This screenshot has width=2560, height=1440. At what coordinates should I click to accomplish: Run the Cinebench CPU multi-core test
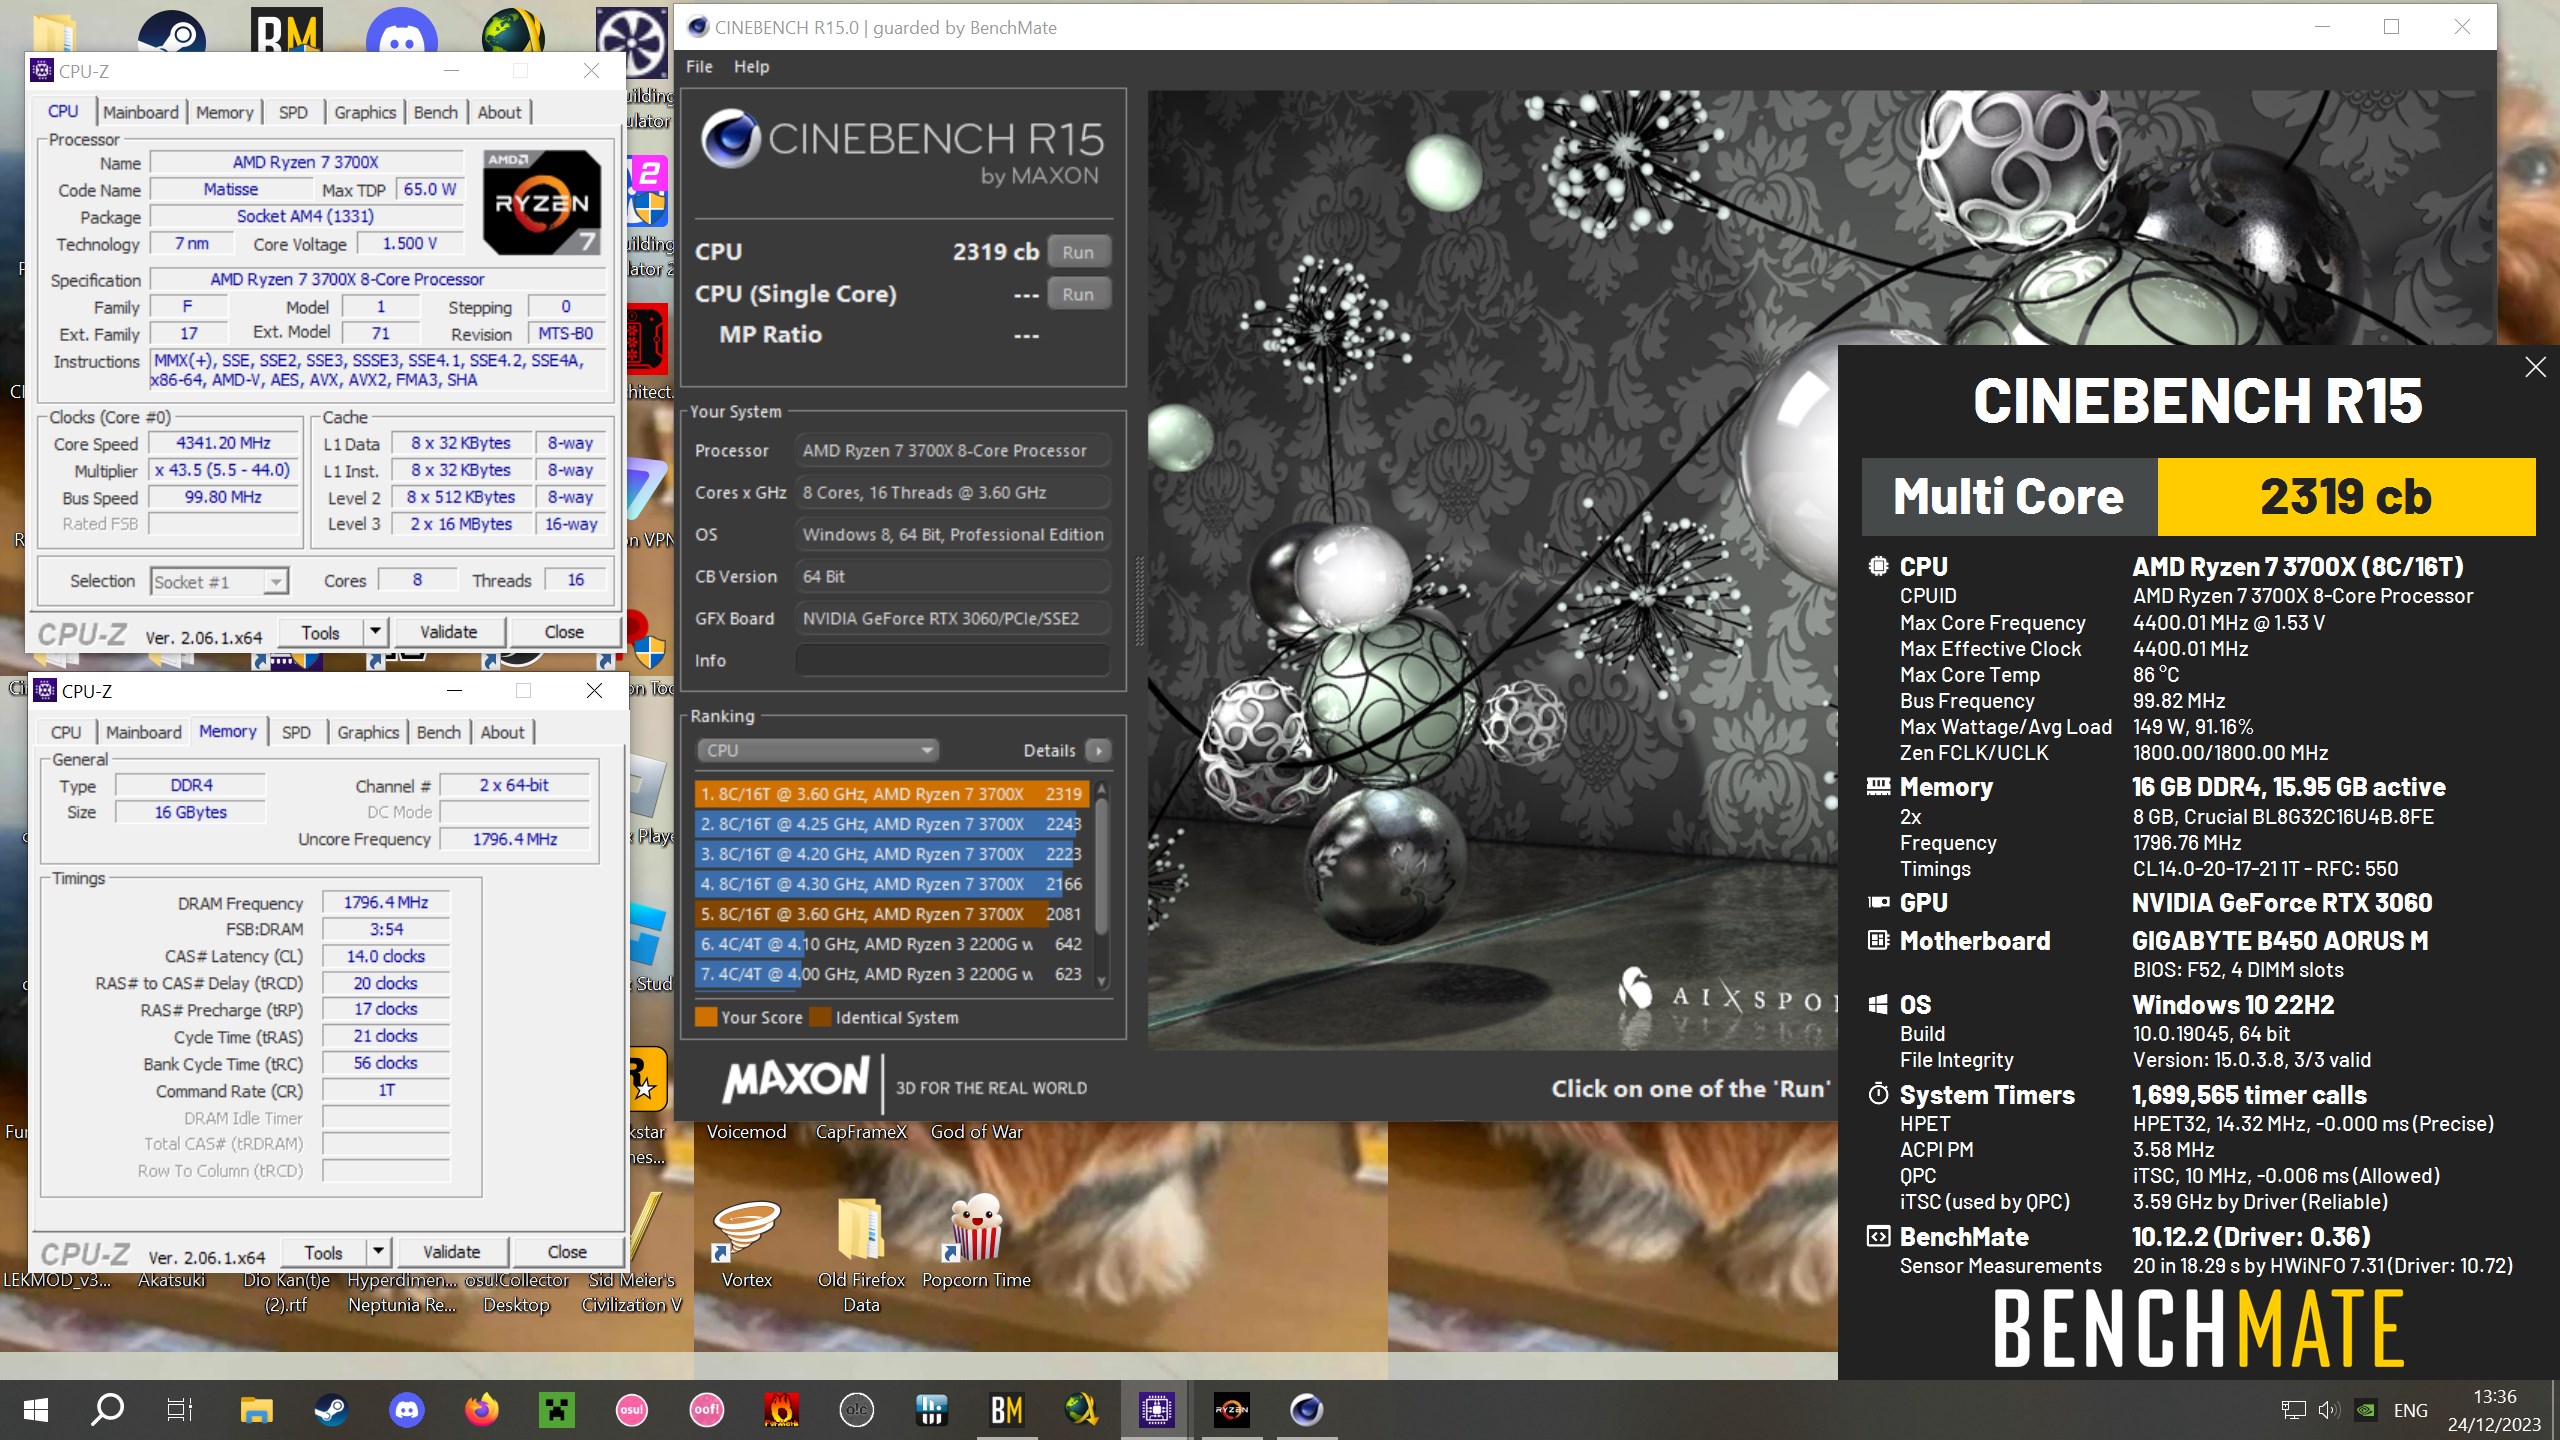coord(1078,252)
